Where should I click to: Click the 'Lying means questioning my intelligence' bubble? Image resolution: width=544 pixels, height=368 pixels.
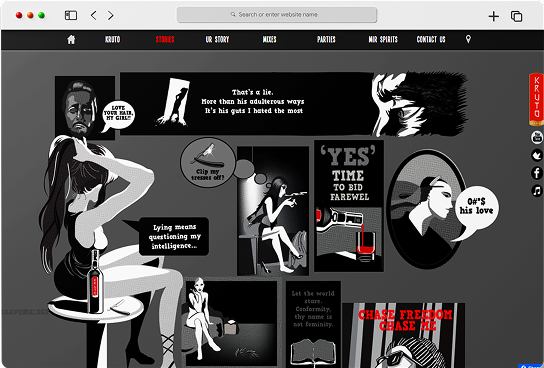173,236
